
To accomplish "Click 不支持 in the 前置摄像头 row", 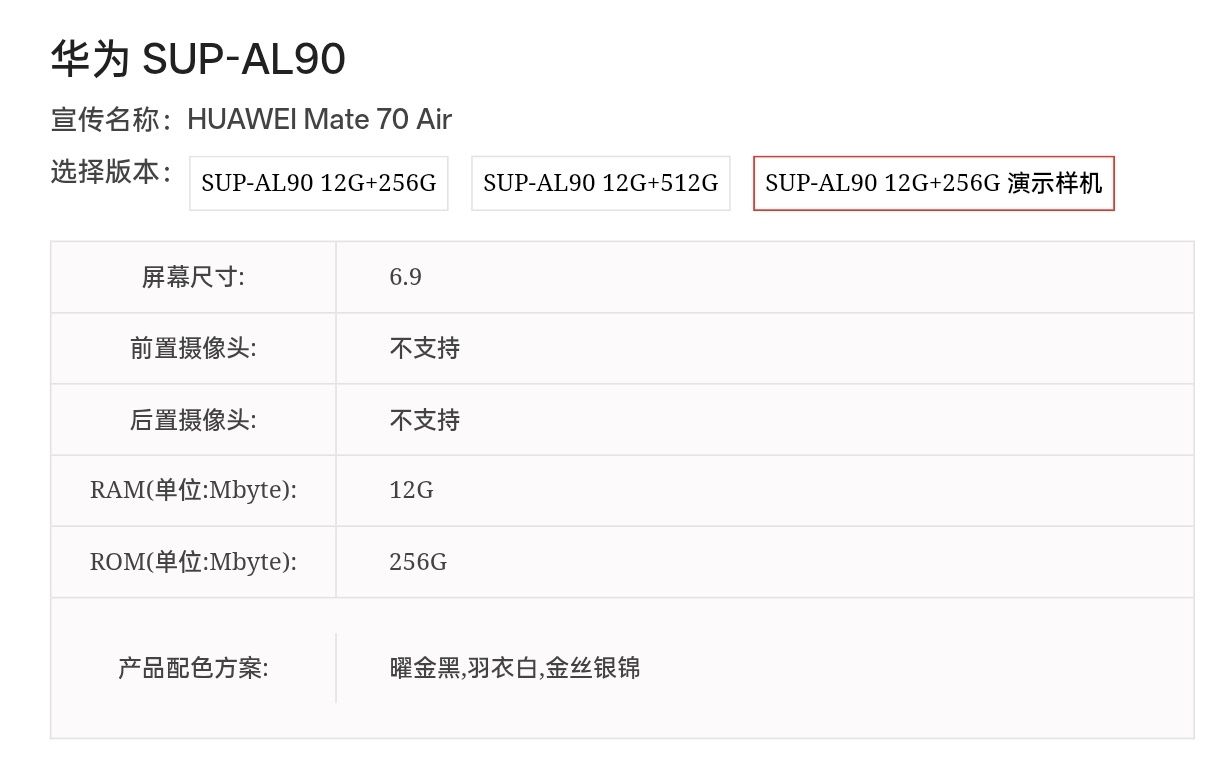I will 425,348.
